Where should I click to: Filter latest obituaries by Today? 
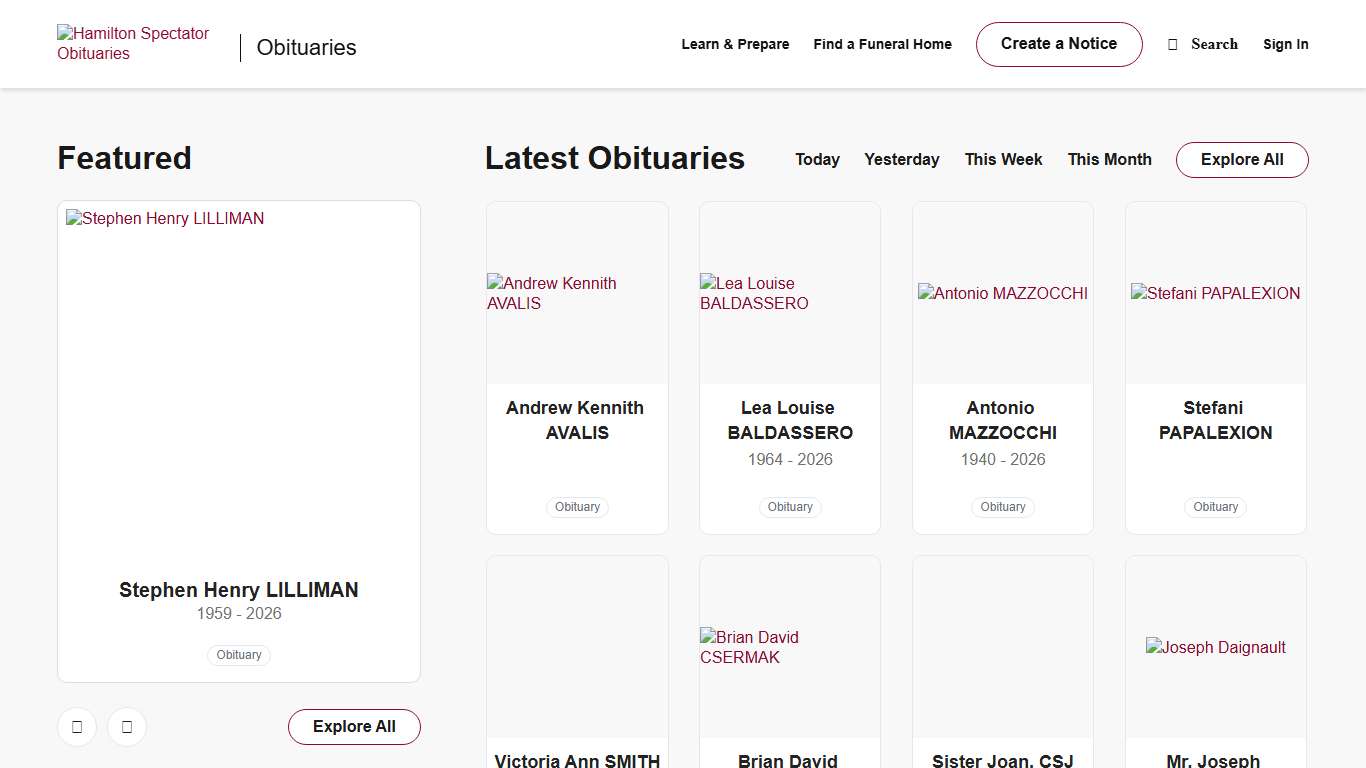817,160
